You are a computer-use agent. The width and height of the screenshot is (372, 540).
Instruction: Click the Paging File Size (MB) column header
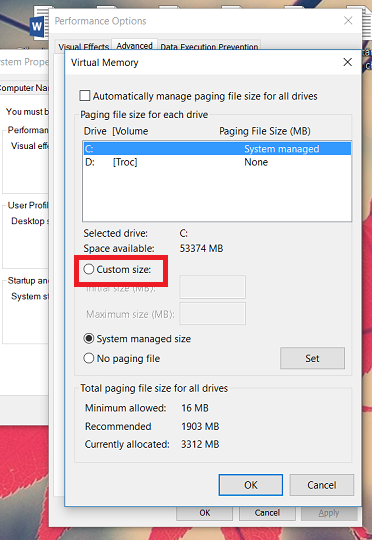265,131
